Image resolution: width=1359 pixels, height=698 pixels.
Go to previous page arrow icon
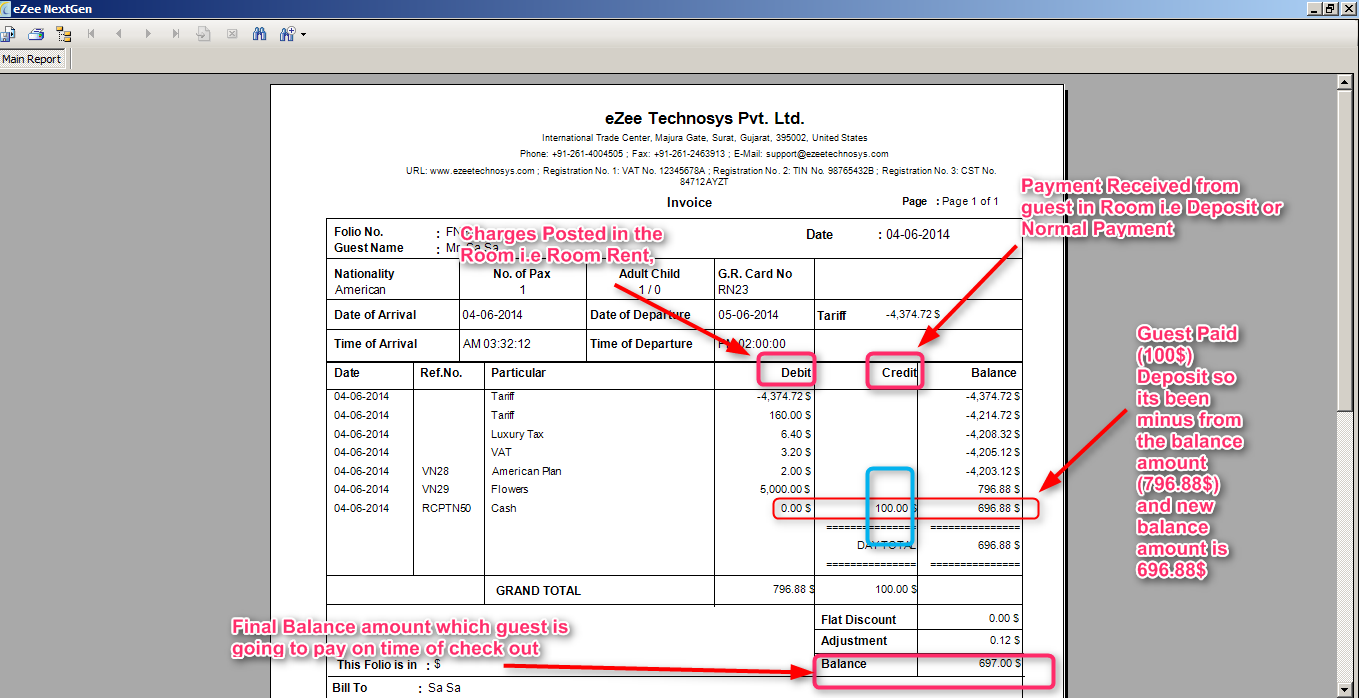pyautogui.click(x=119, y=34)
